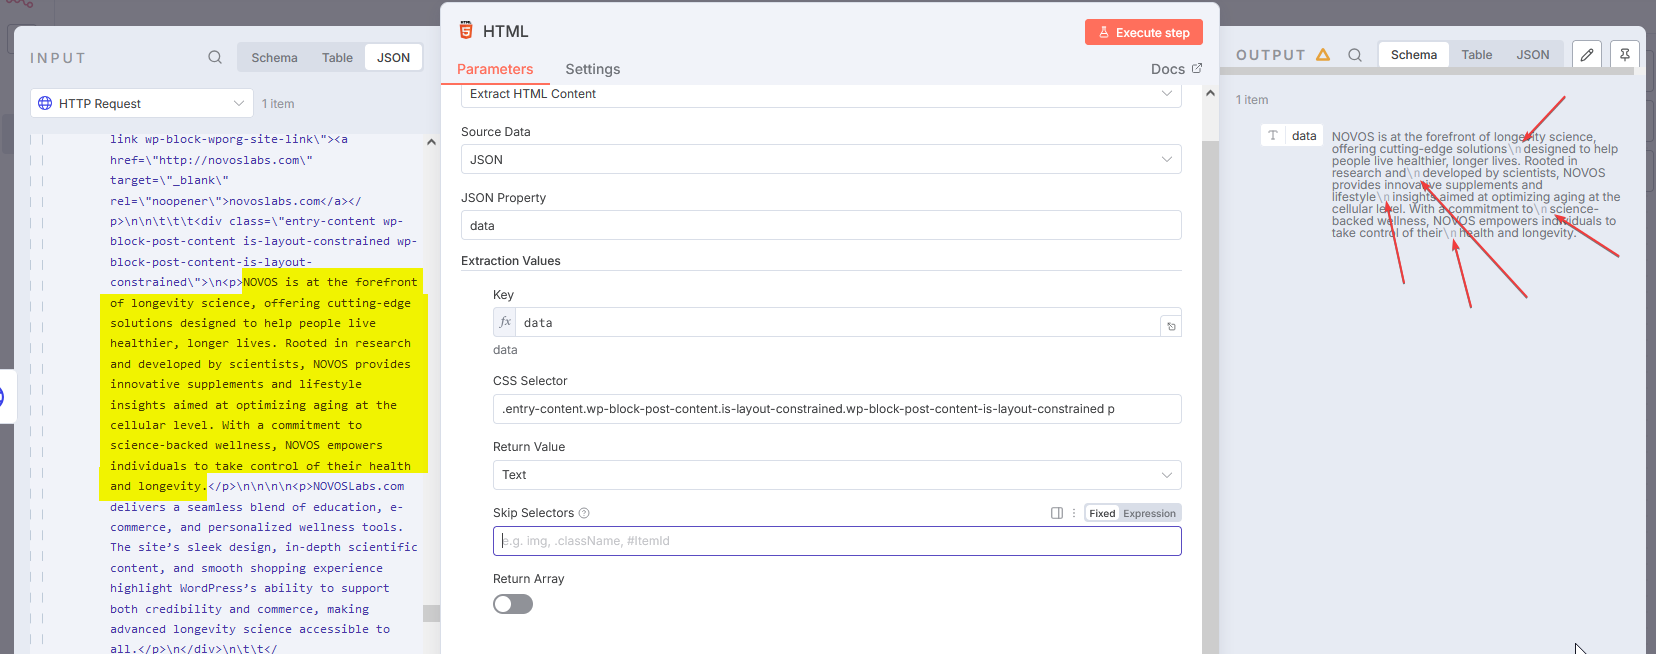Click the Skip Selectors help icon

pyautogui.click(x=584, y=513)
